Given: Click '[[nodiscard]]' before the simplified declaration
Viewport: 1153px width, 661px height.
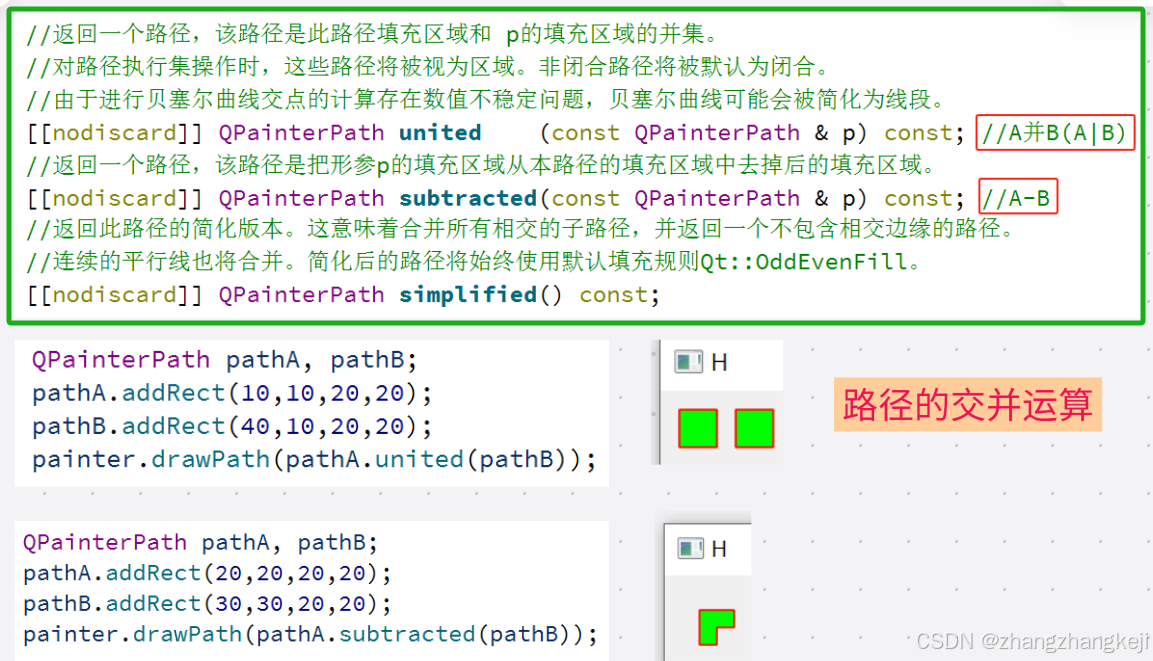Looking at the screenshot, I should [114, 294].
